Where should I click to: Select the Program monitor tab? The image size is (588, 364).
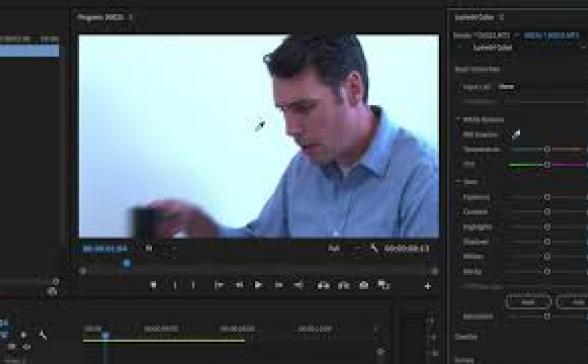click(100, 17)
